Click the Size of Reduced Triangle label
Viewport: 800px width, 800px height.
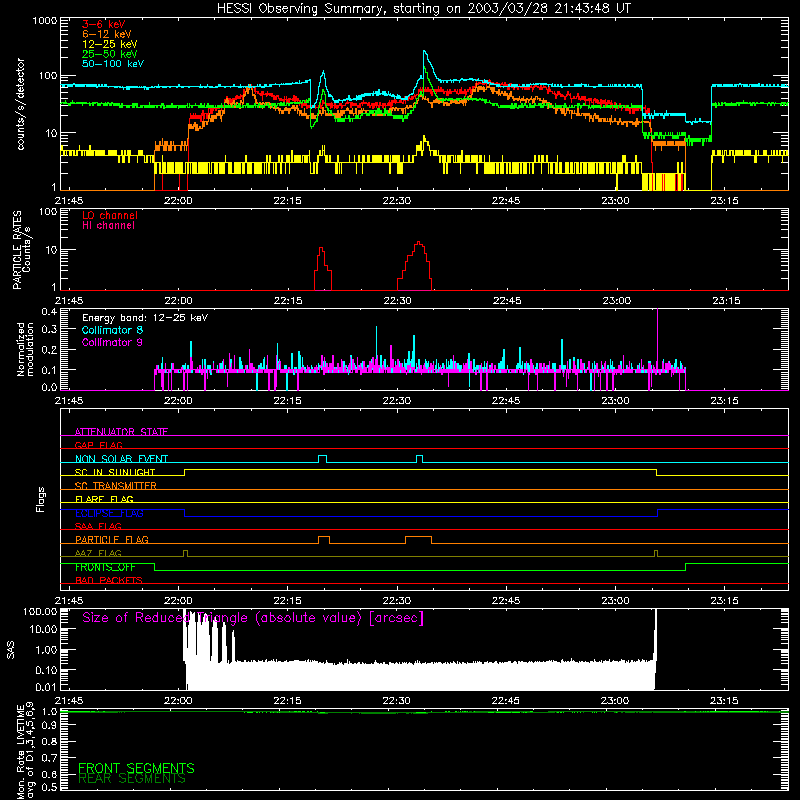(253, 618)
